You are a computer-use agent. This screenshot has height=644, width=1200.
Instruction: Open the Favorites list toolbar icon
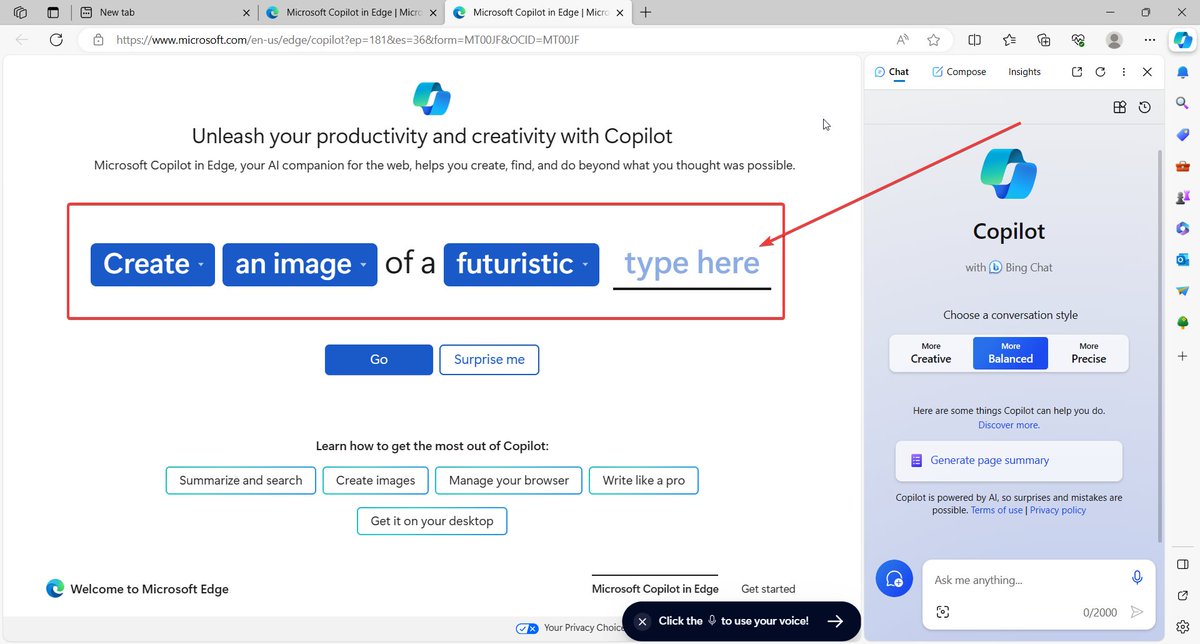pos(1009,40)
